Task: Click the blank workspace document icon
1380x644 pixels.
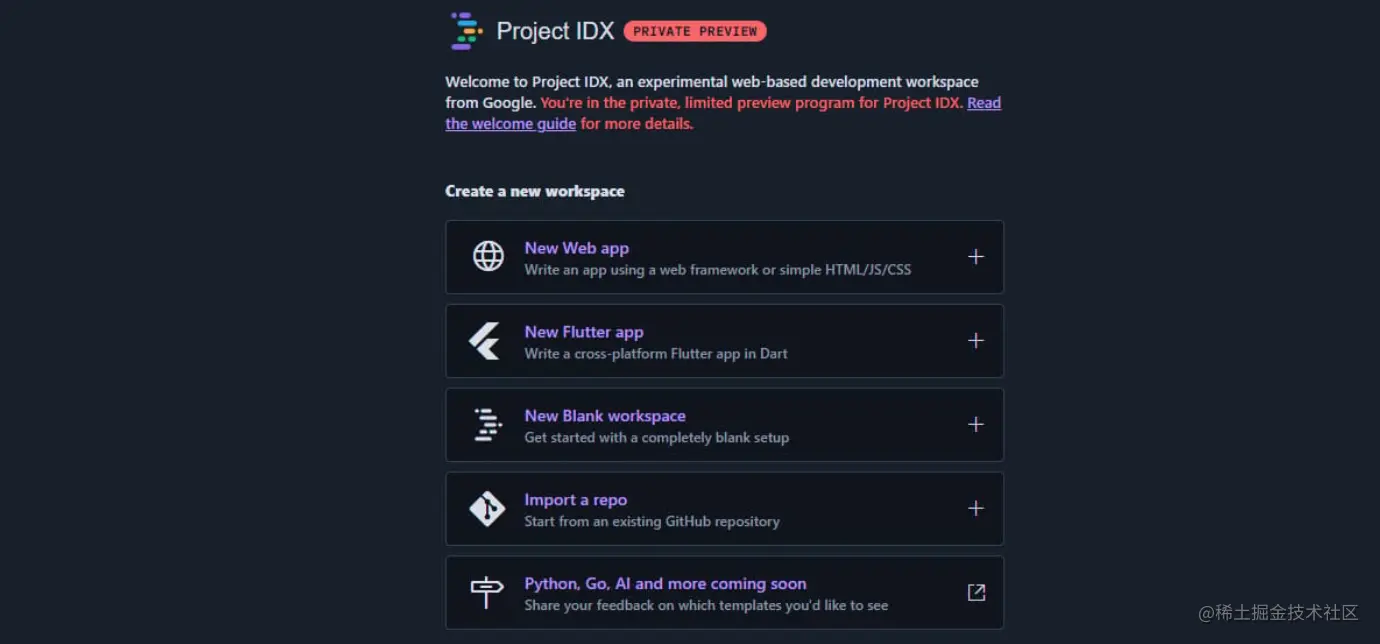Action: 486,424
